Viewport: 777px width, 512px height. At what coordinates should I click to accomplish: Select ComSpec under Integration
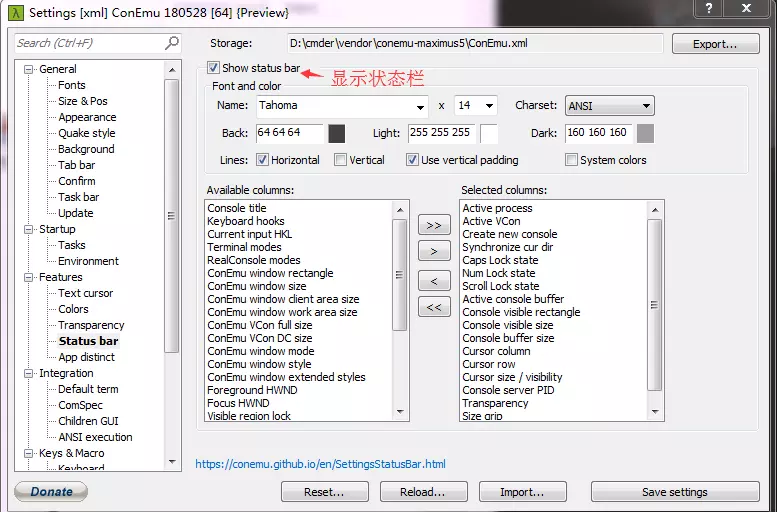pyautogui.click(x=80, y=405)
